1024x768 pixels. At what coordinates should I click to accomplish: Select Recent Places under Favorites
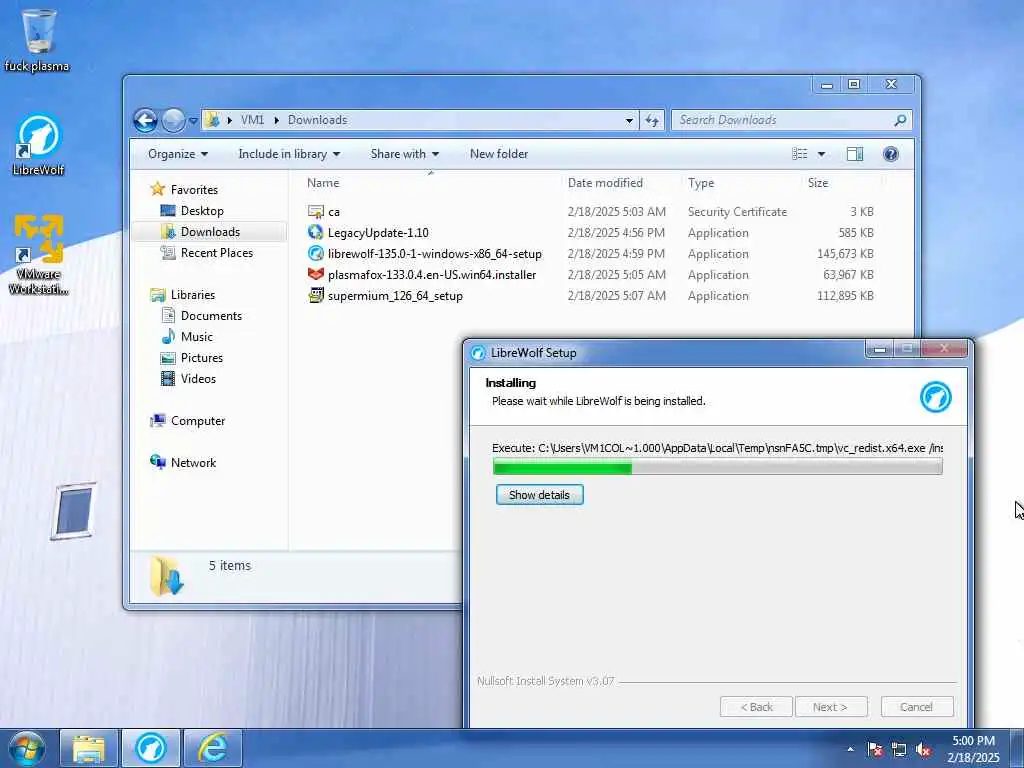217,253
